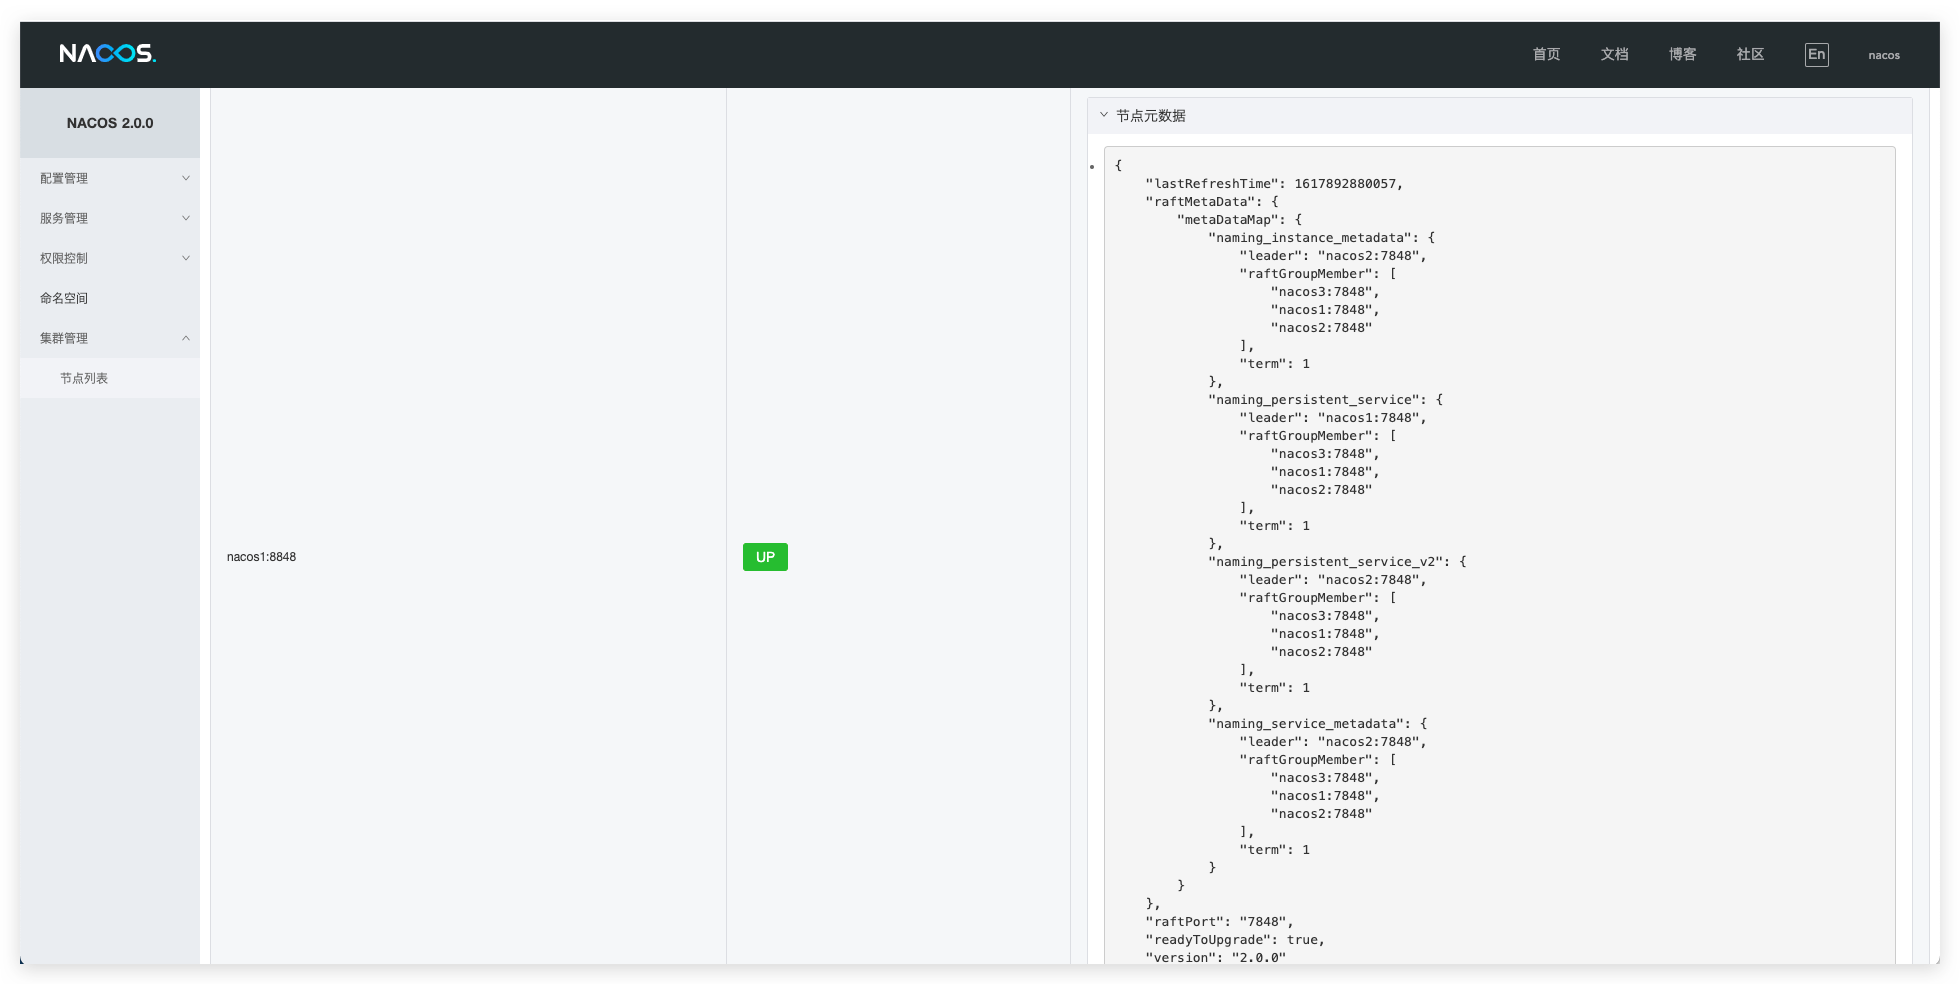This screenshot has width=1960, height=984.
Task: Click the green UP status badge
Action: 764,557
